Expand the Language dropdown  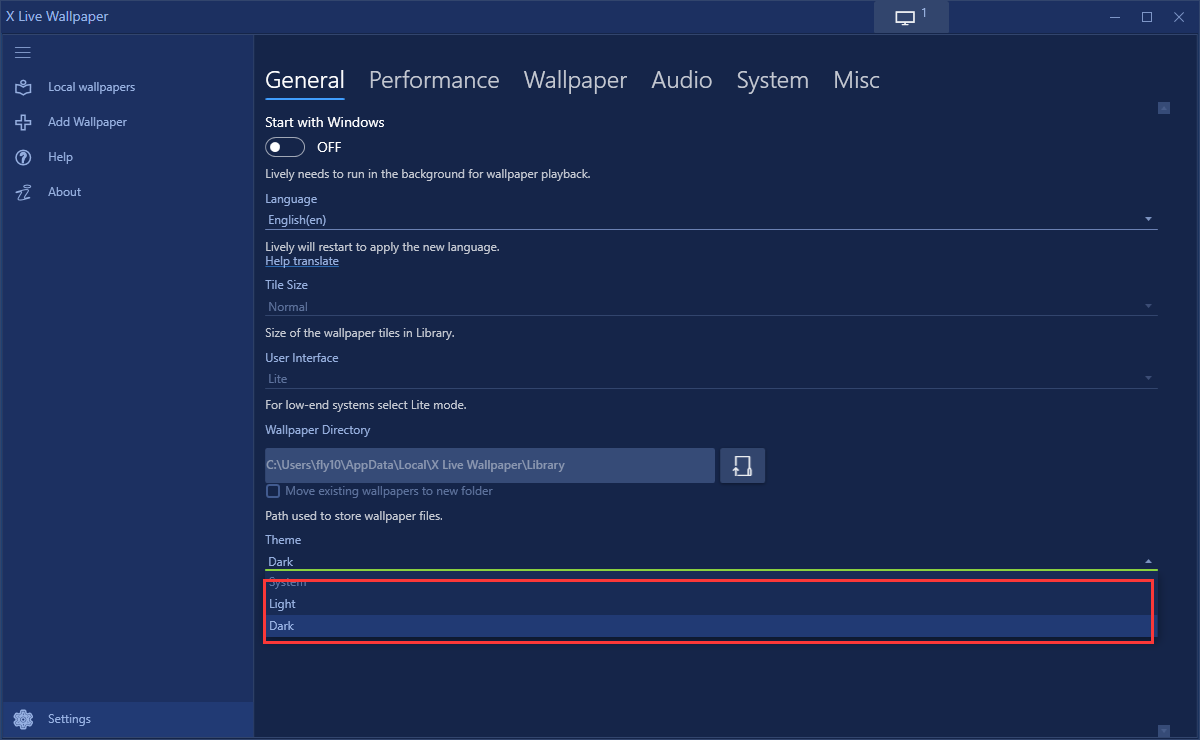[1148, 219]
